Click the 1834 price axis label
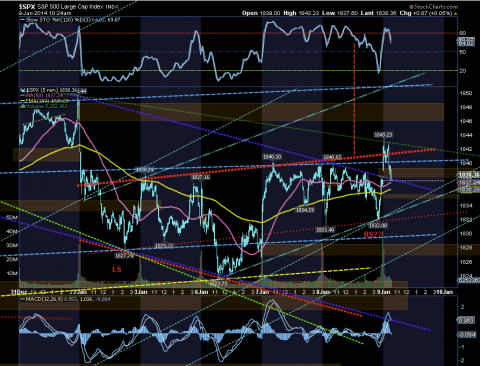Image resolution: width=480 pixels, height=366 pixels. 466,206
